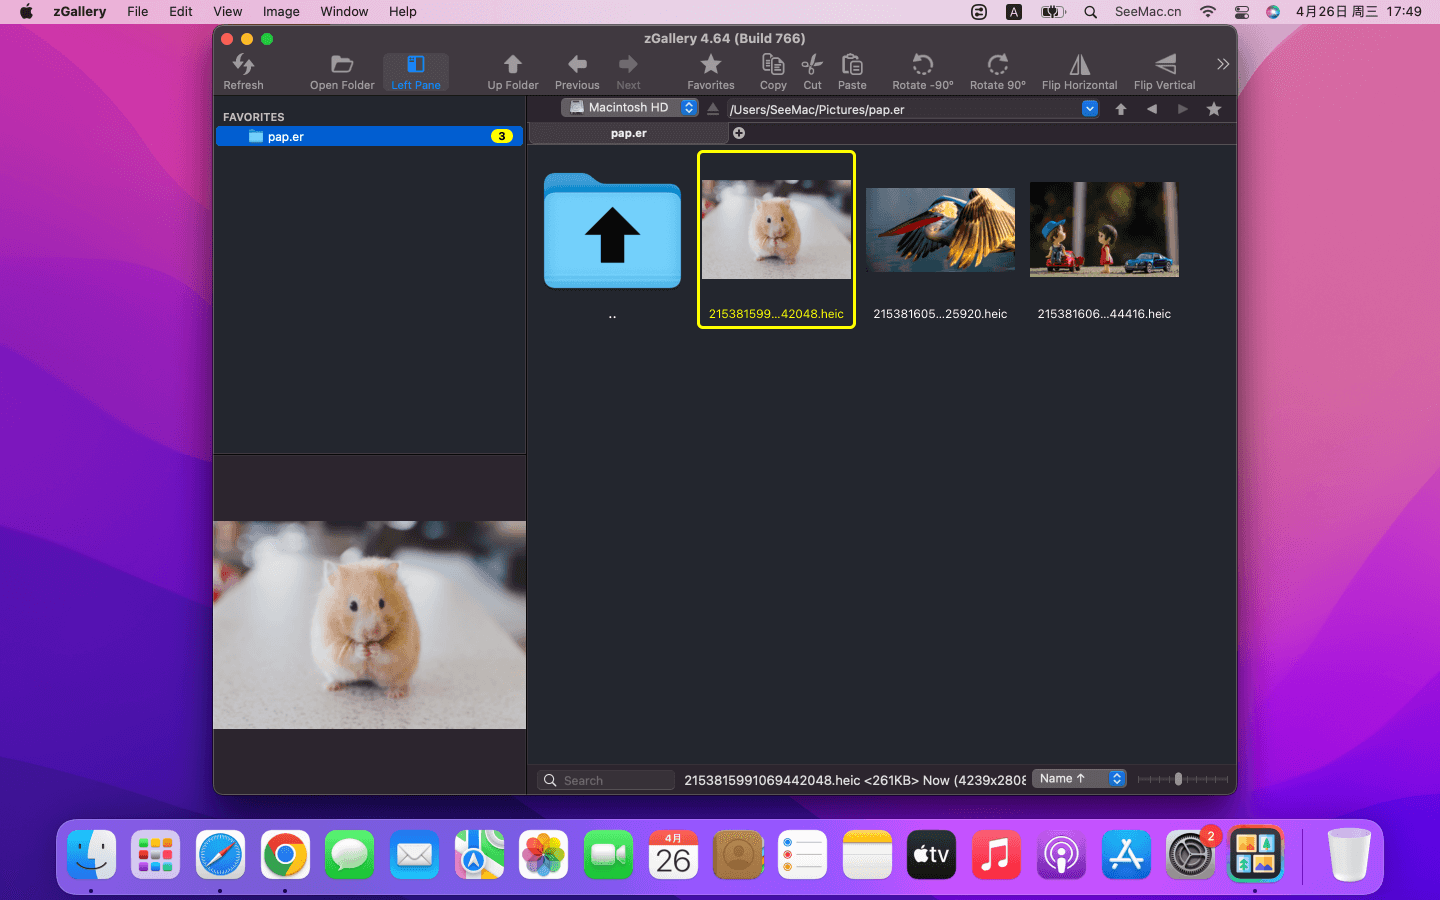Add a new tab with plus button
This screenshot has width=1440, height=900.
(x=739, y=133)
